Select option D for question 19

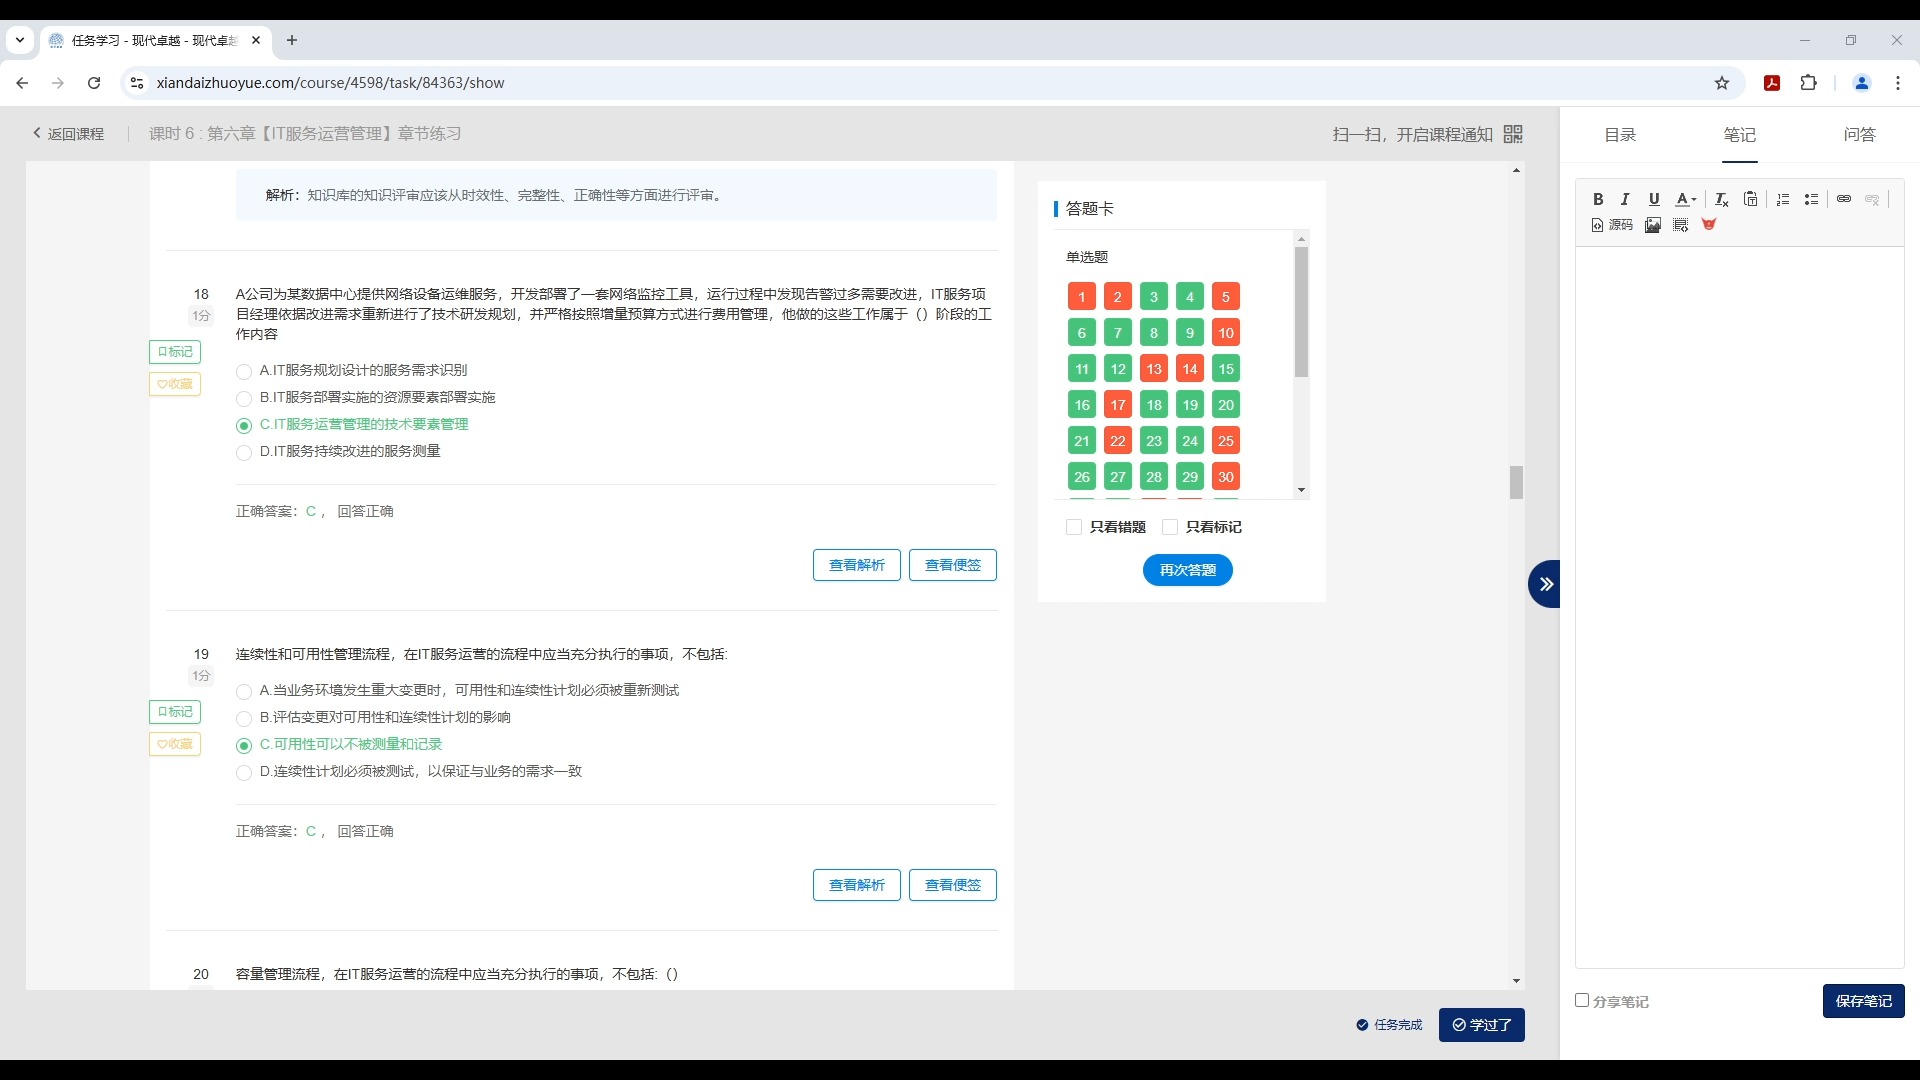click(243, 772)
